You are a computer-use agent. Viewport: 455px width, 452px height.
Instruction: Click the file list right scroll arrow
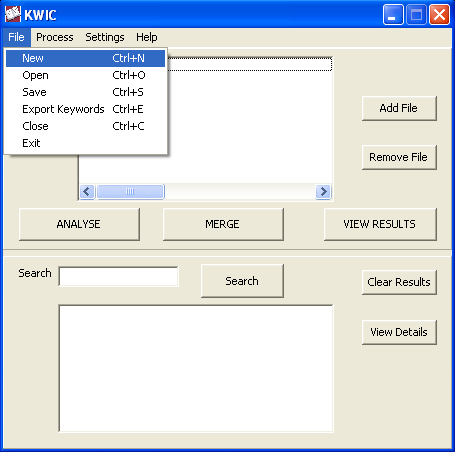coord(323,192)
